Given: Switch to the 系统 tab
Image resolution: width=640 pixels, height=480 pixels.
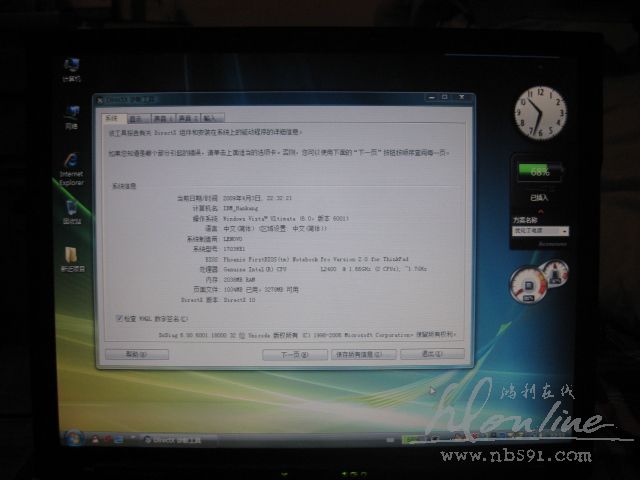Looking at the screenshot, I should 113,118.
